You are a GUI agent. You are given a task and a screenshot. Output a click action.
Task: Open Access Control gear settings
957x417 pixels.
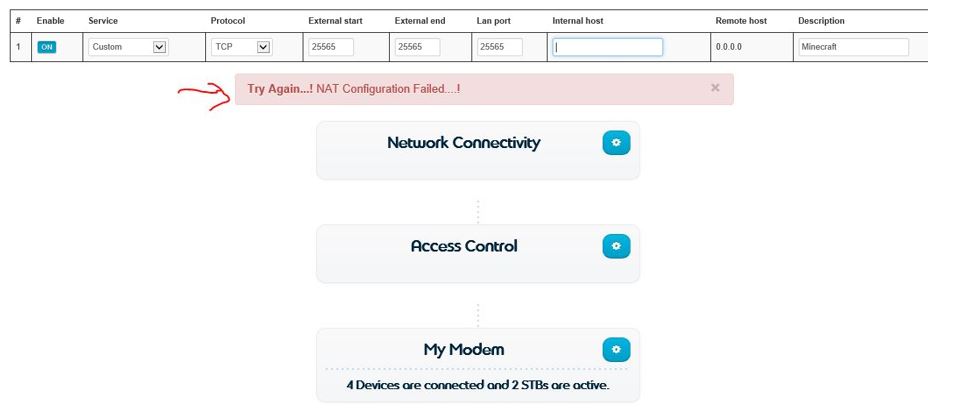coord(616,246)
